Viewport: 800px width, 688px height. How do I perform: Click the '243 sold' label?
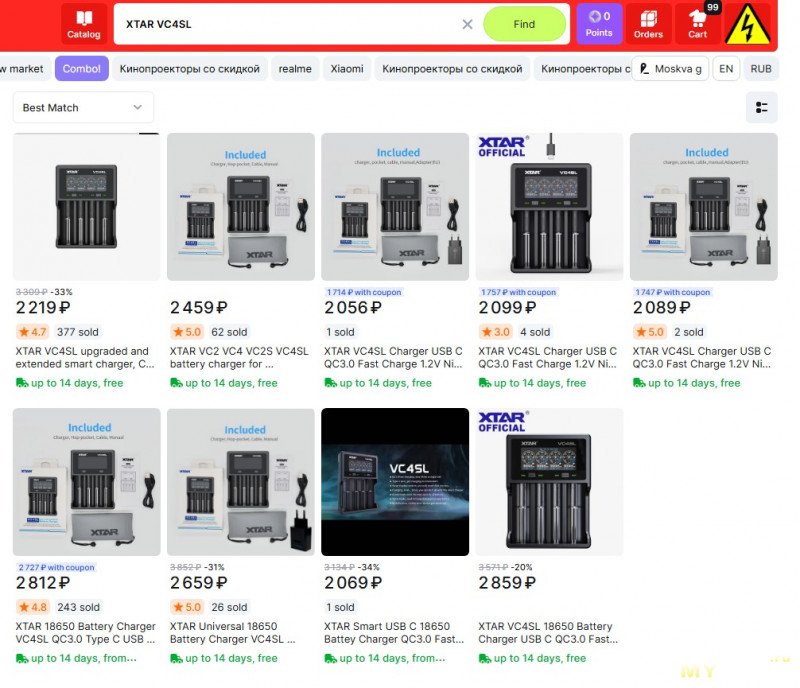pyautogui.click(x=78, y=607)
